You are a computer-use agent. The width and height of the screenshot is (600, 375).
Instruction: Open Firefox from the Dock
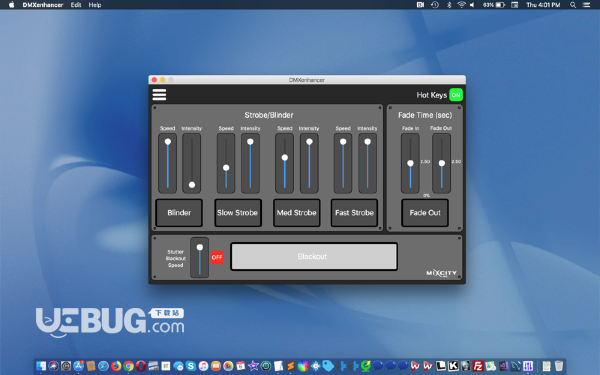click(116, 366)
